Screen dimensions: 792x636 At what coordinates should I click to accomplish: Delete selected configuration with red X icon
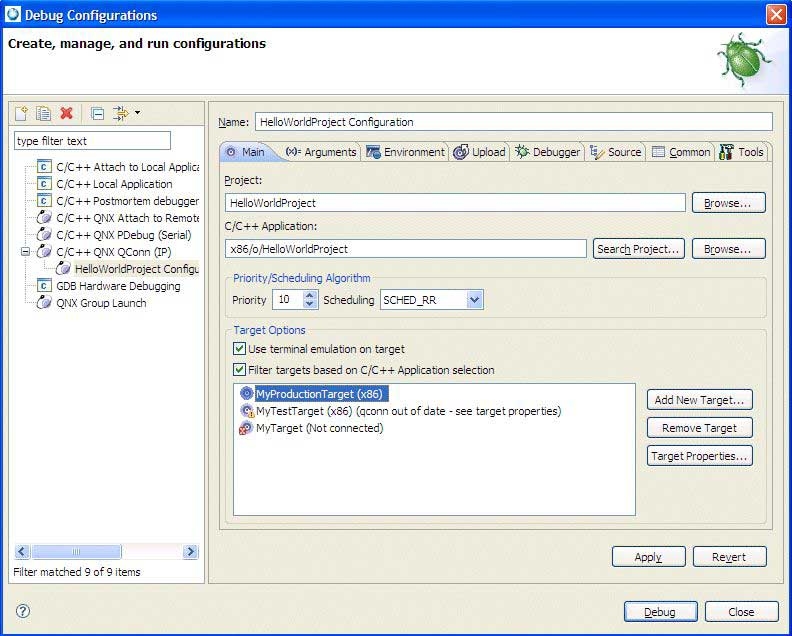coord(66,114)
